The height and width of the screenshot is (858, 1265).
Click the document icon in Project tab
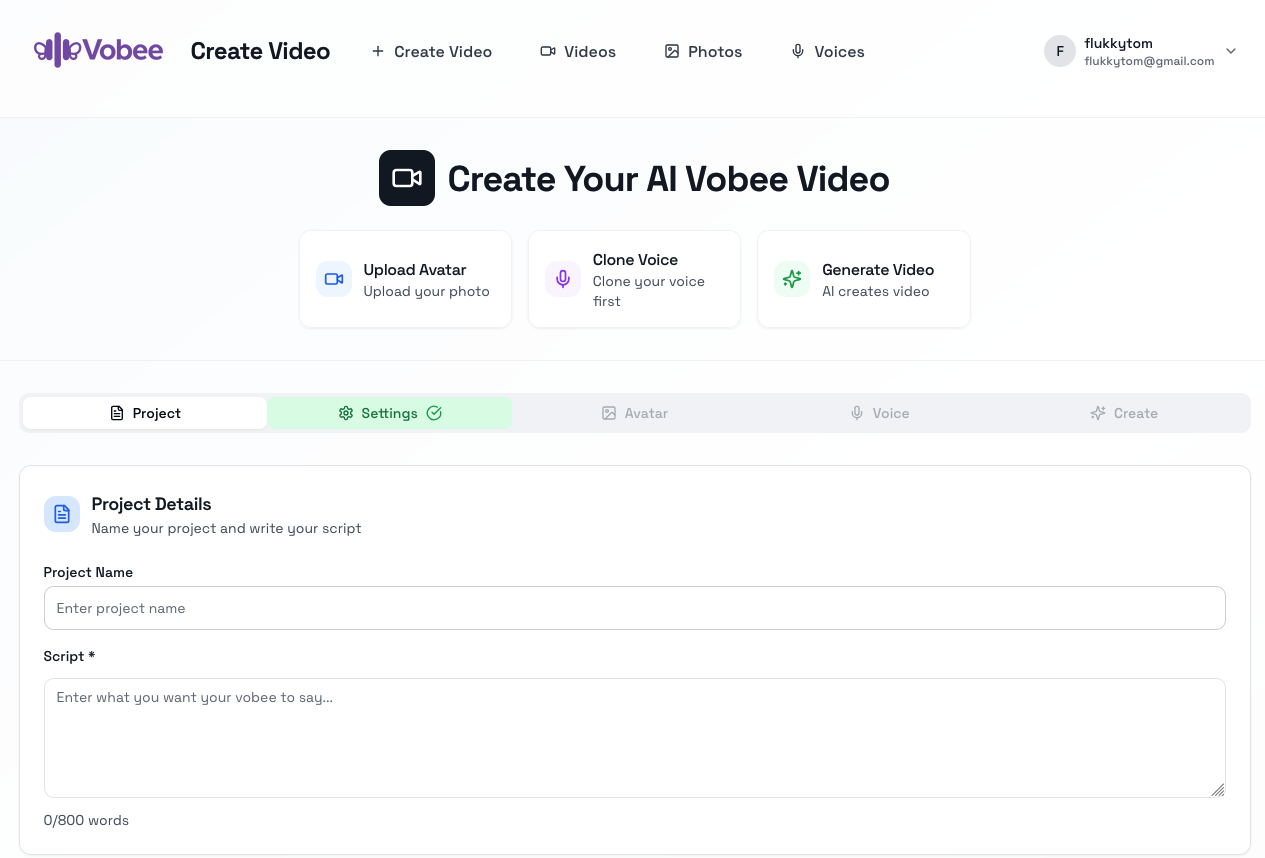tap(117, 413)
